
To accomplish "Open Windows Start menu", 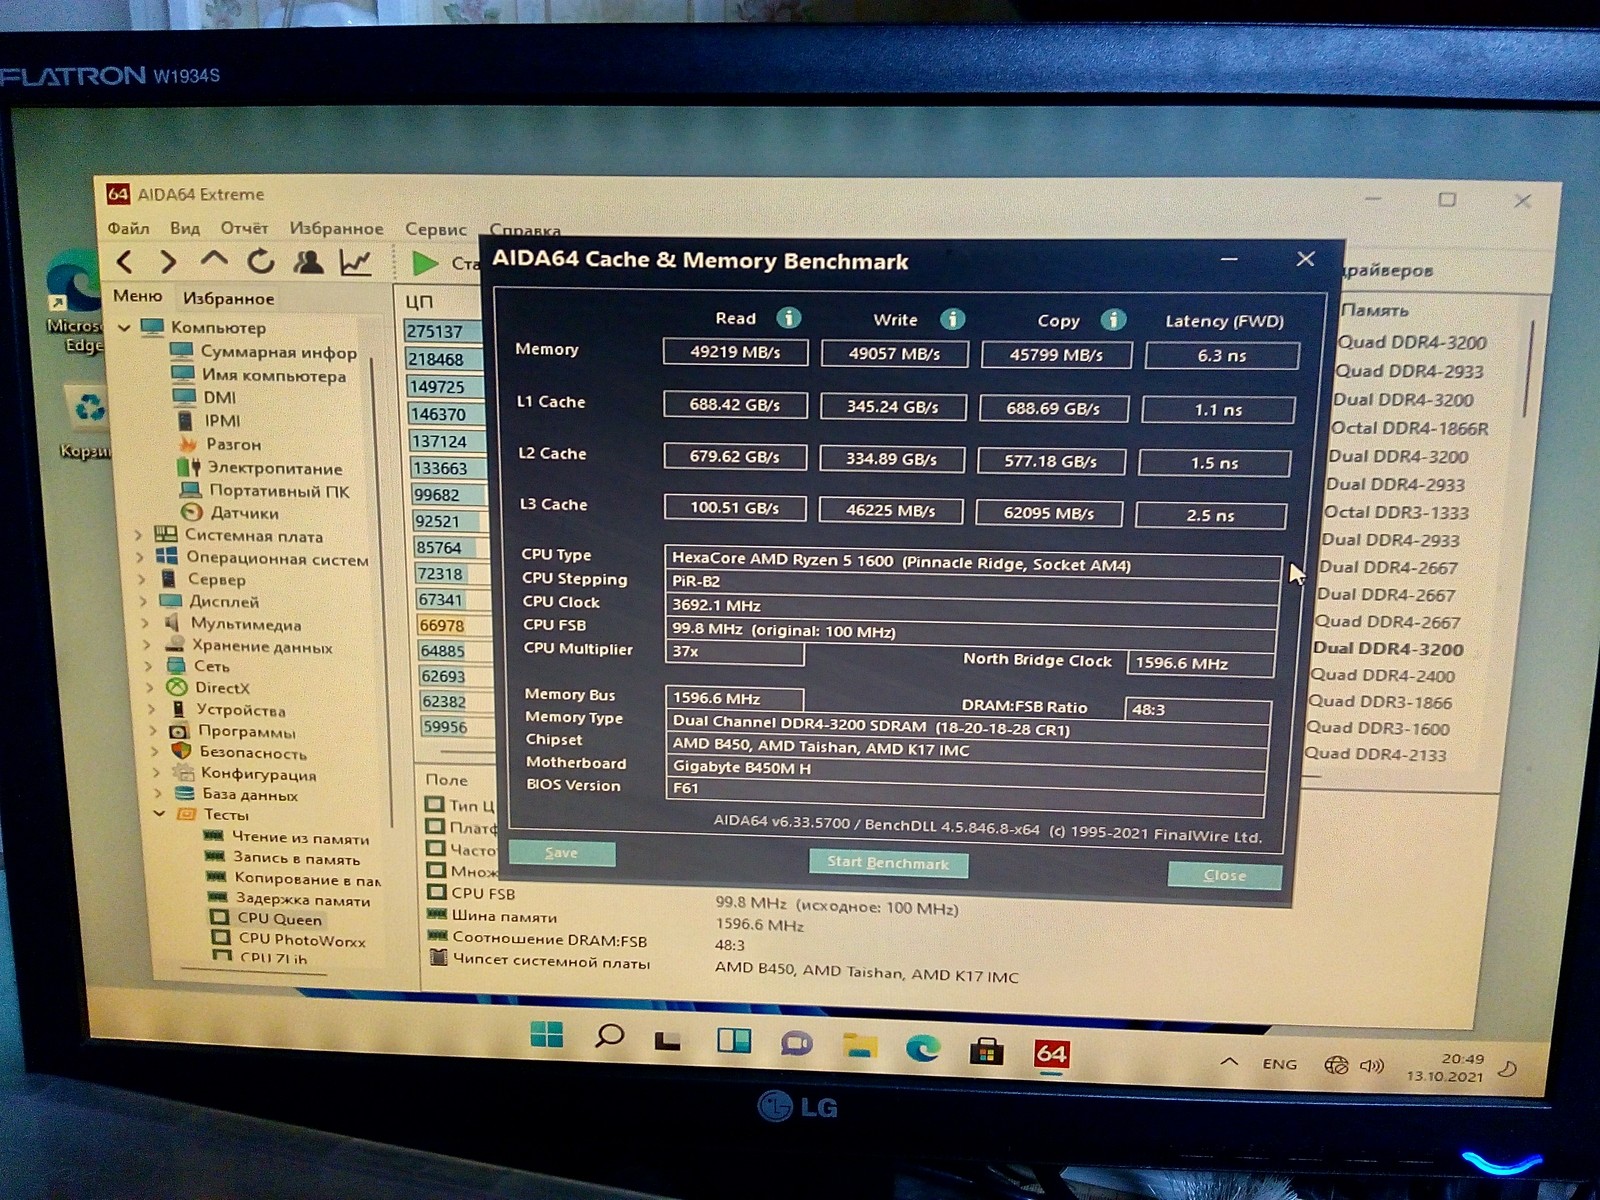I will pos(546,1035).
